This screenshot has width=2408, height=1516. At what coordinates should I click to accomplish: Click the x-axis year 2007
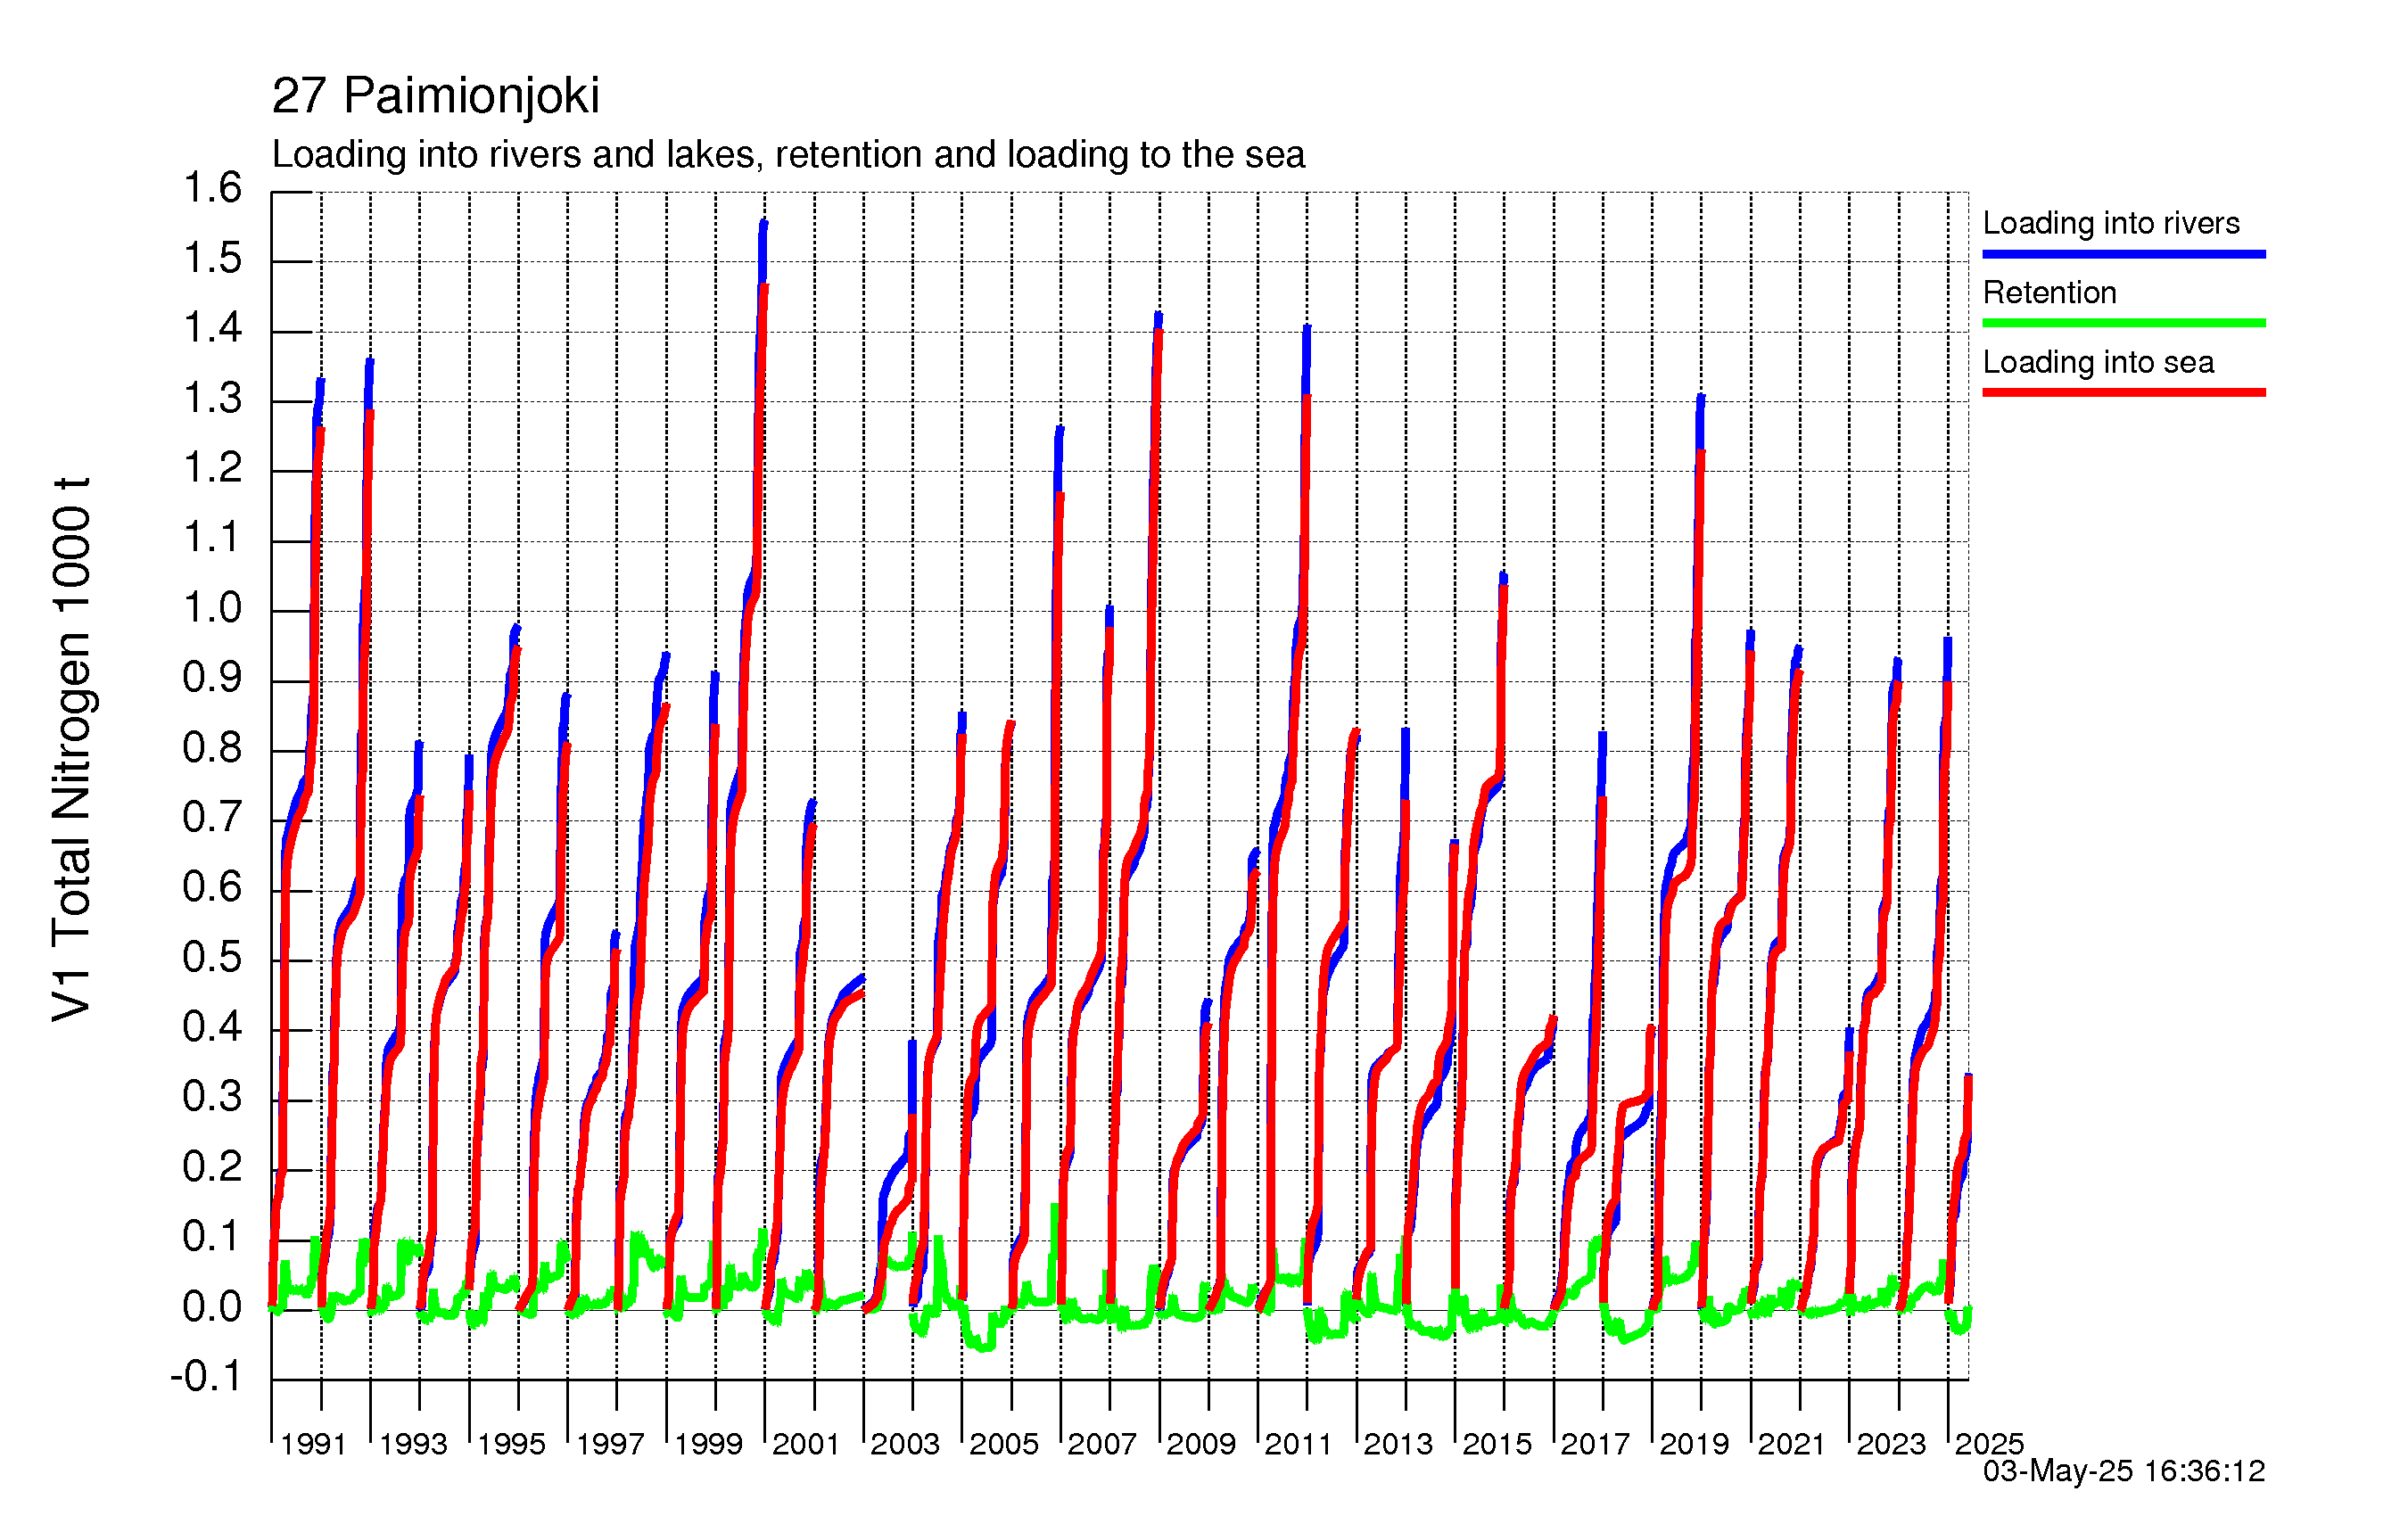pyautogui.click(x=1102, y=1444)
